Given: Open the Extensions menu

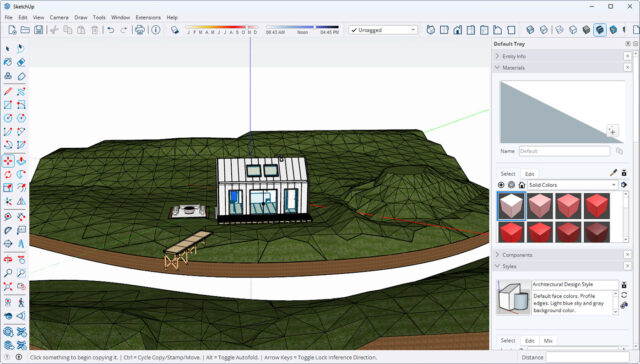Looking at the screenshot, I should pos(148,18).
